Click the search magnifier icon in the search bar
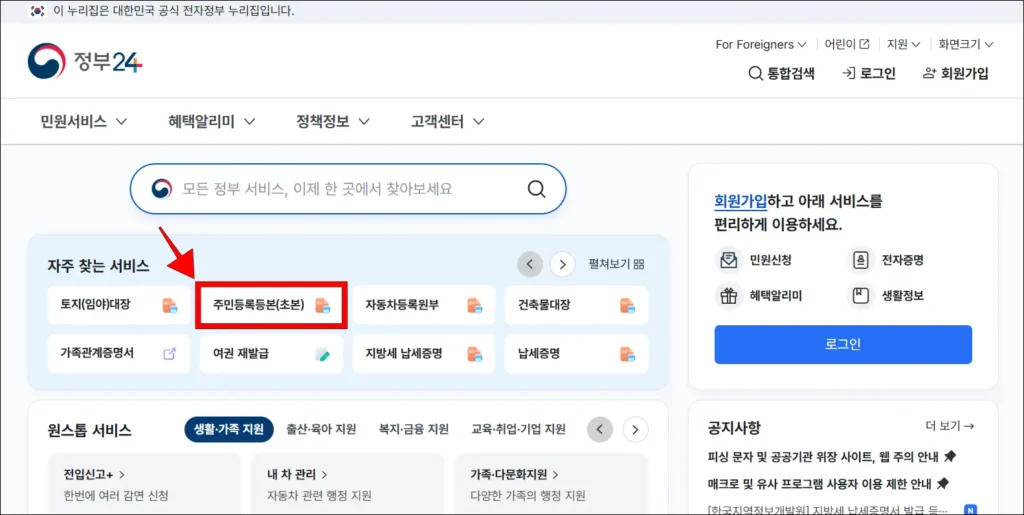Screen dimensions: 1024x515 (x=536, y=189)
